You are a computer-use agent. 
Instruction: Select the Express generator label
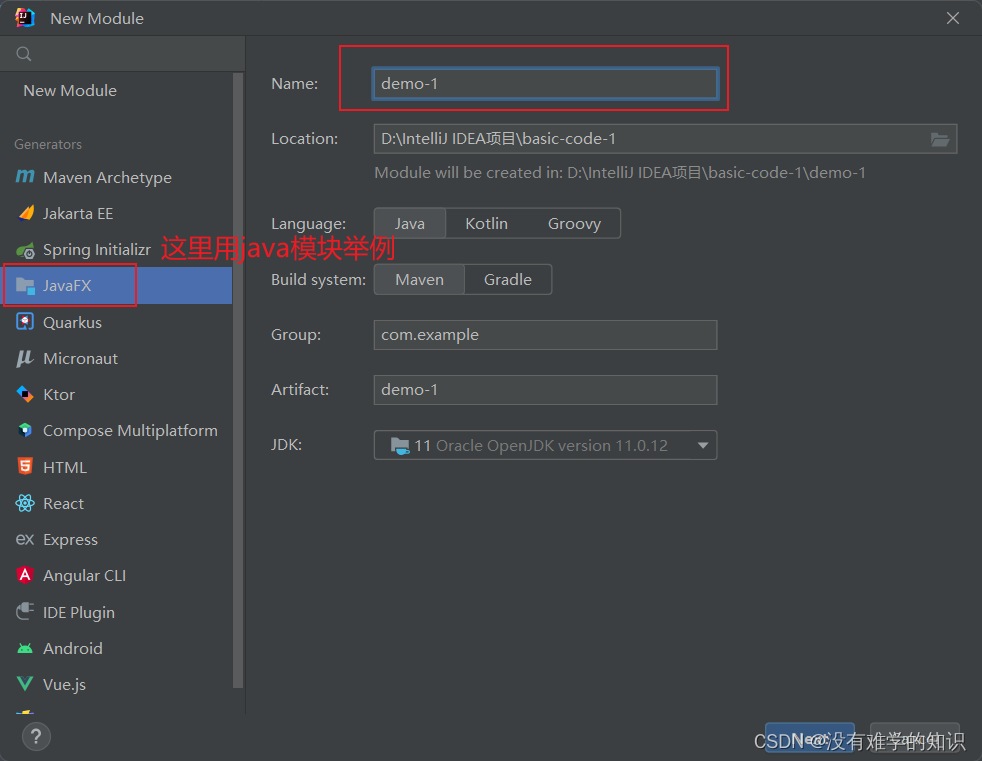click(70, 540)
